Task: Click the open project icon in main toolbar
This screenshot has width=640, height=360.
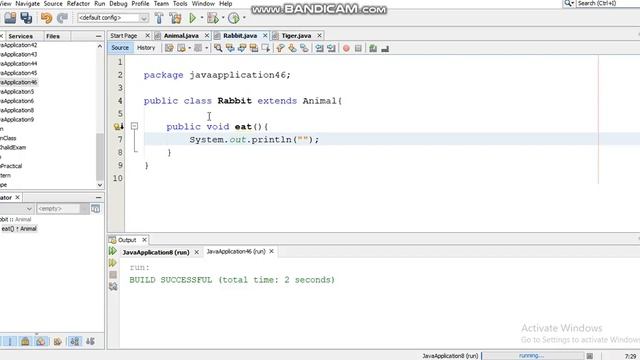Action: point(10,18)
